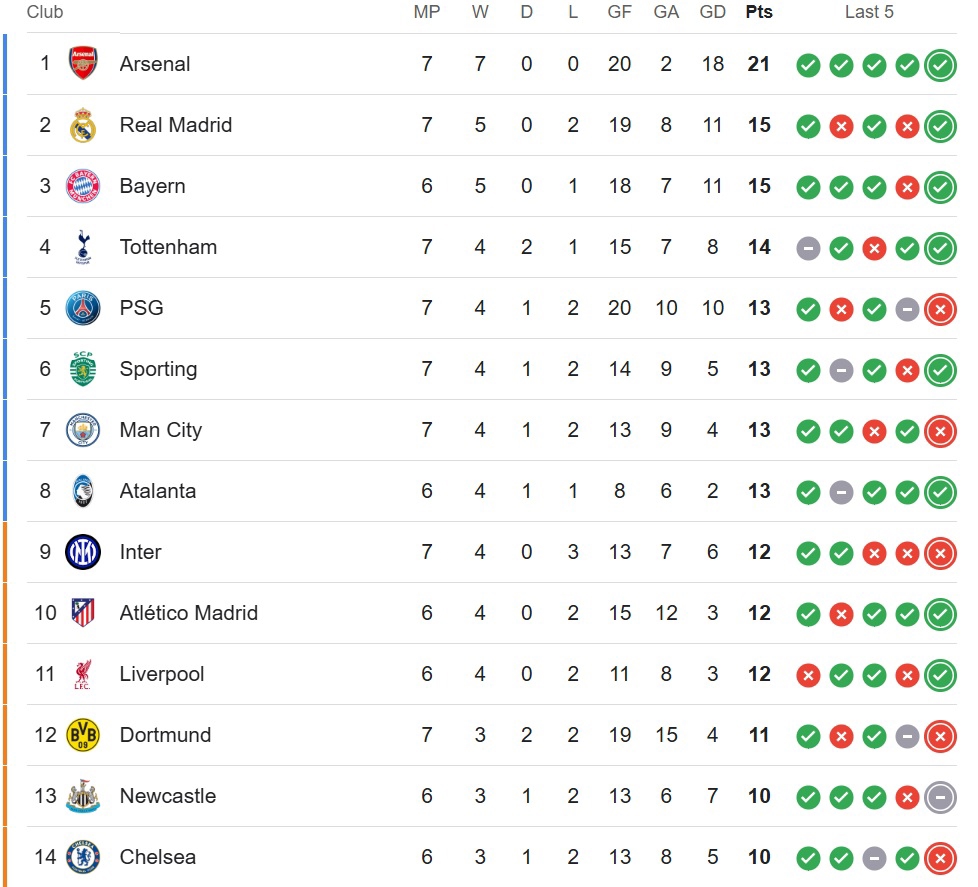Click the GD column header

click(713, 12)
